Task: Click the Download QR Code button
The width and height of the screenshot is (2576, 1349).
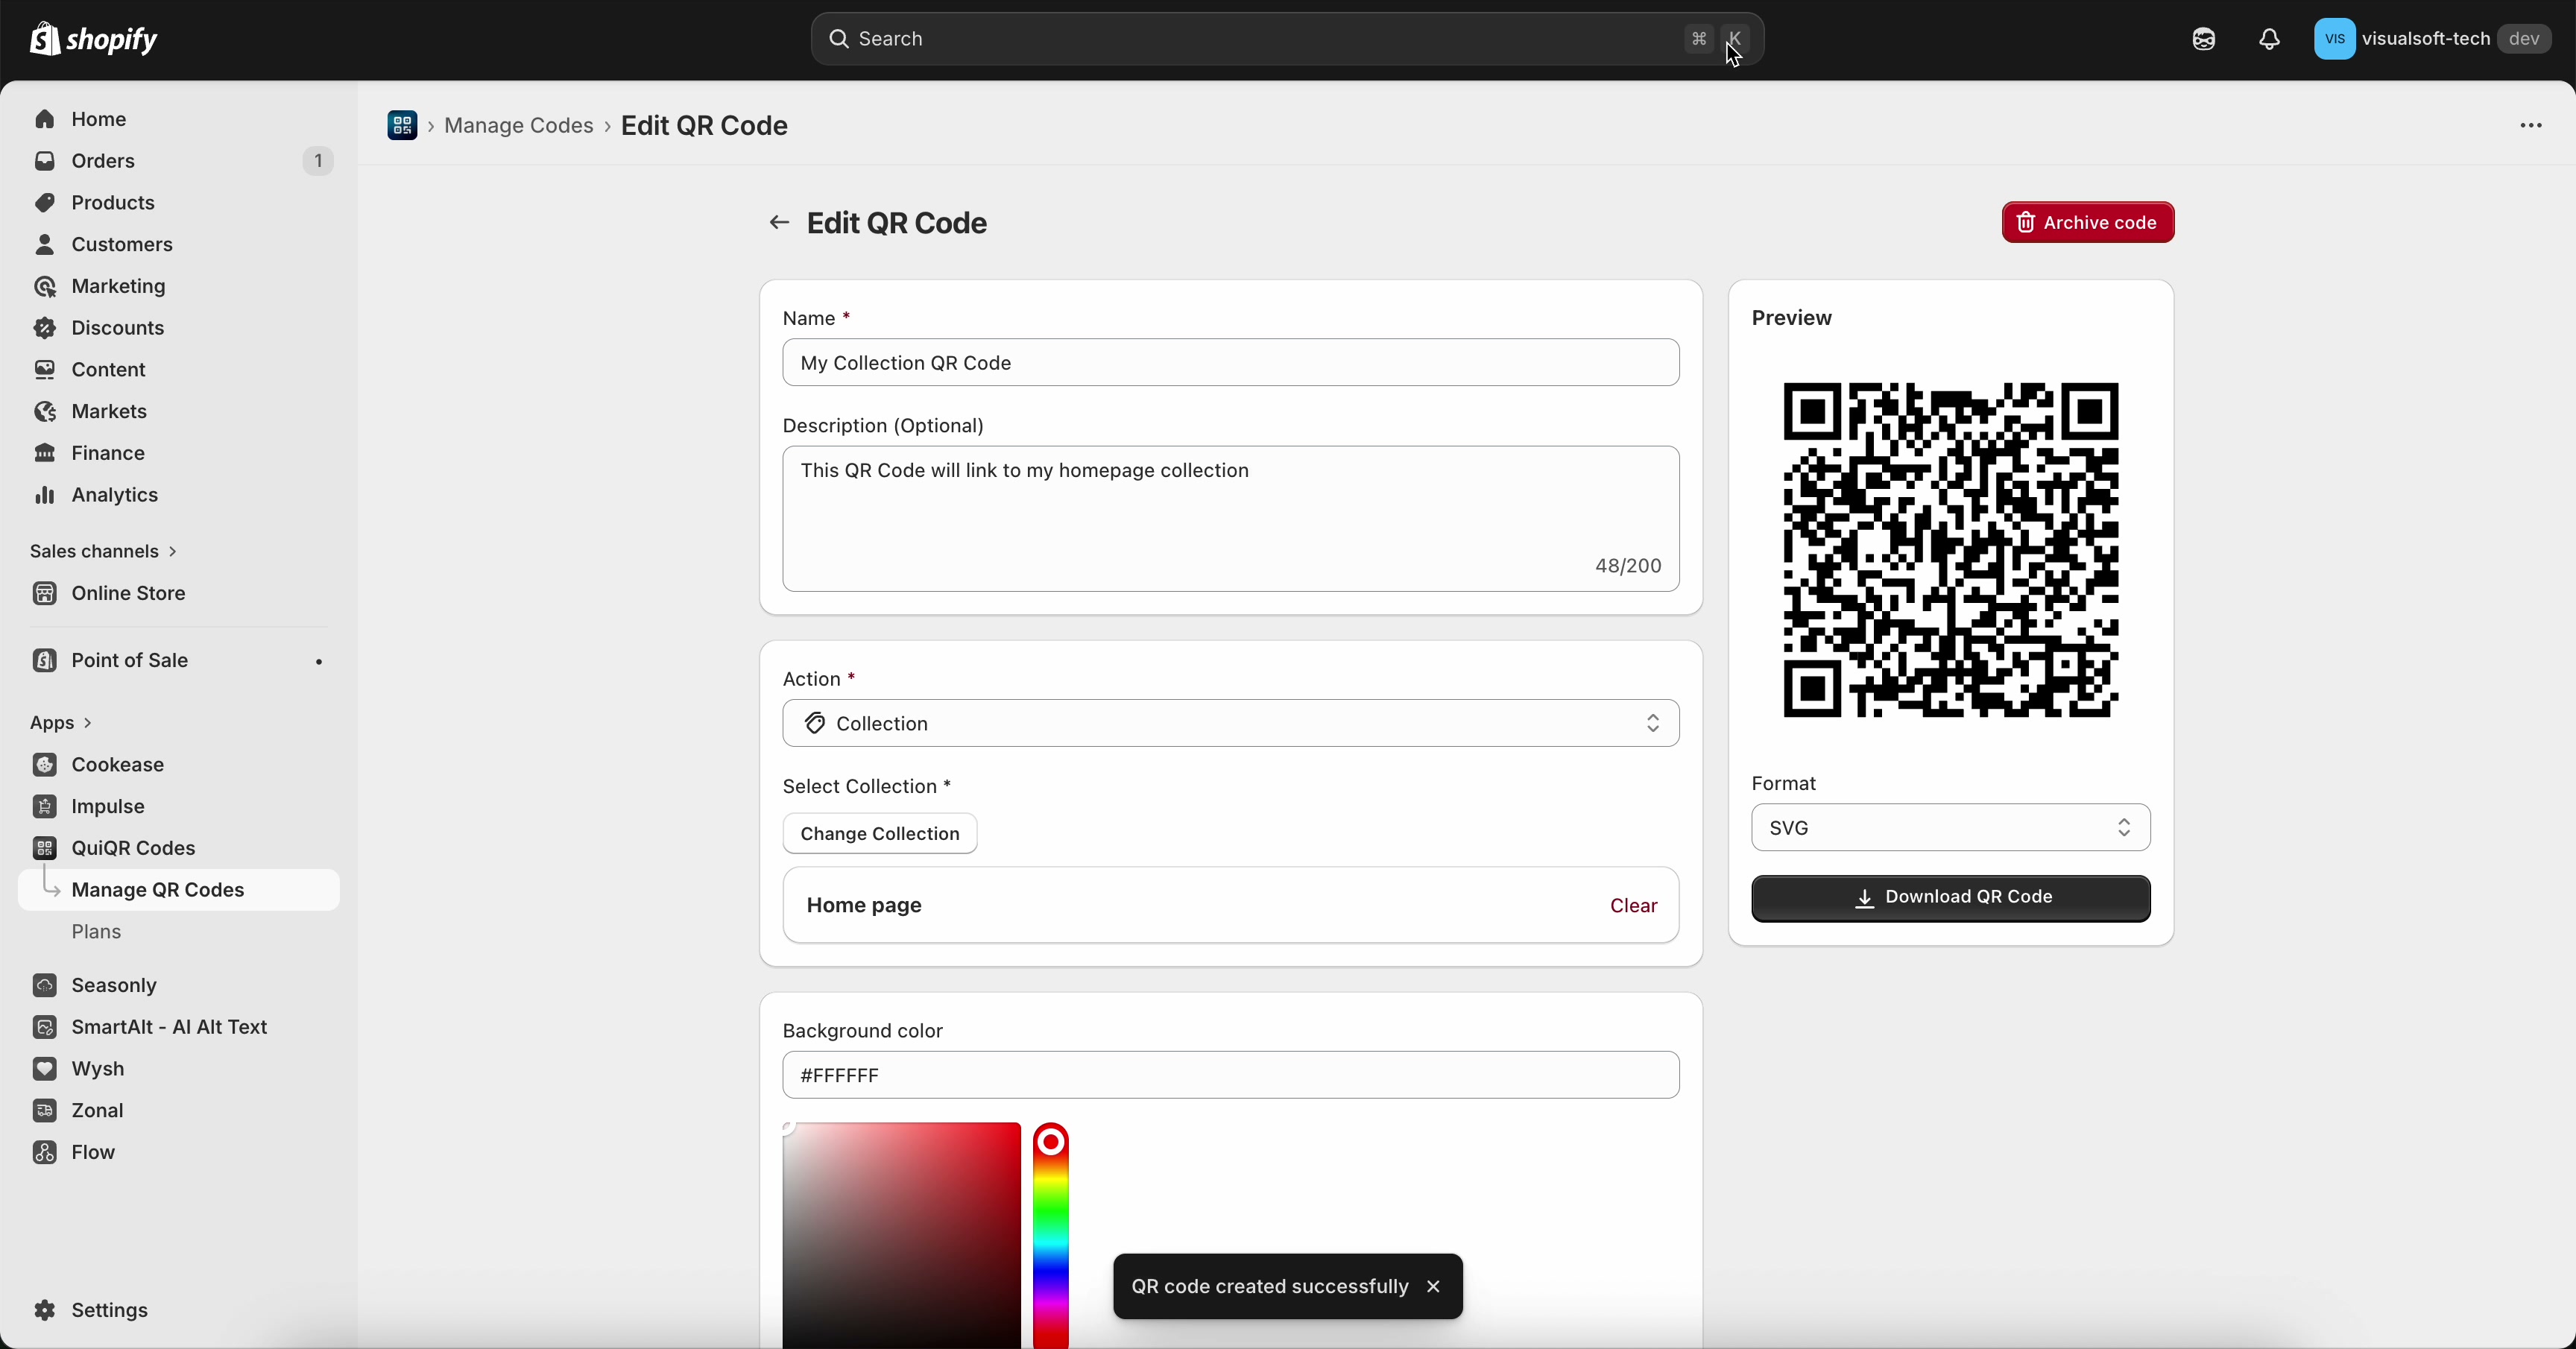Action: click(x=1948, y=897)
